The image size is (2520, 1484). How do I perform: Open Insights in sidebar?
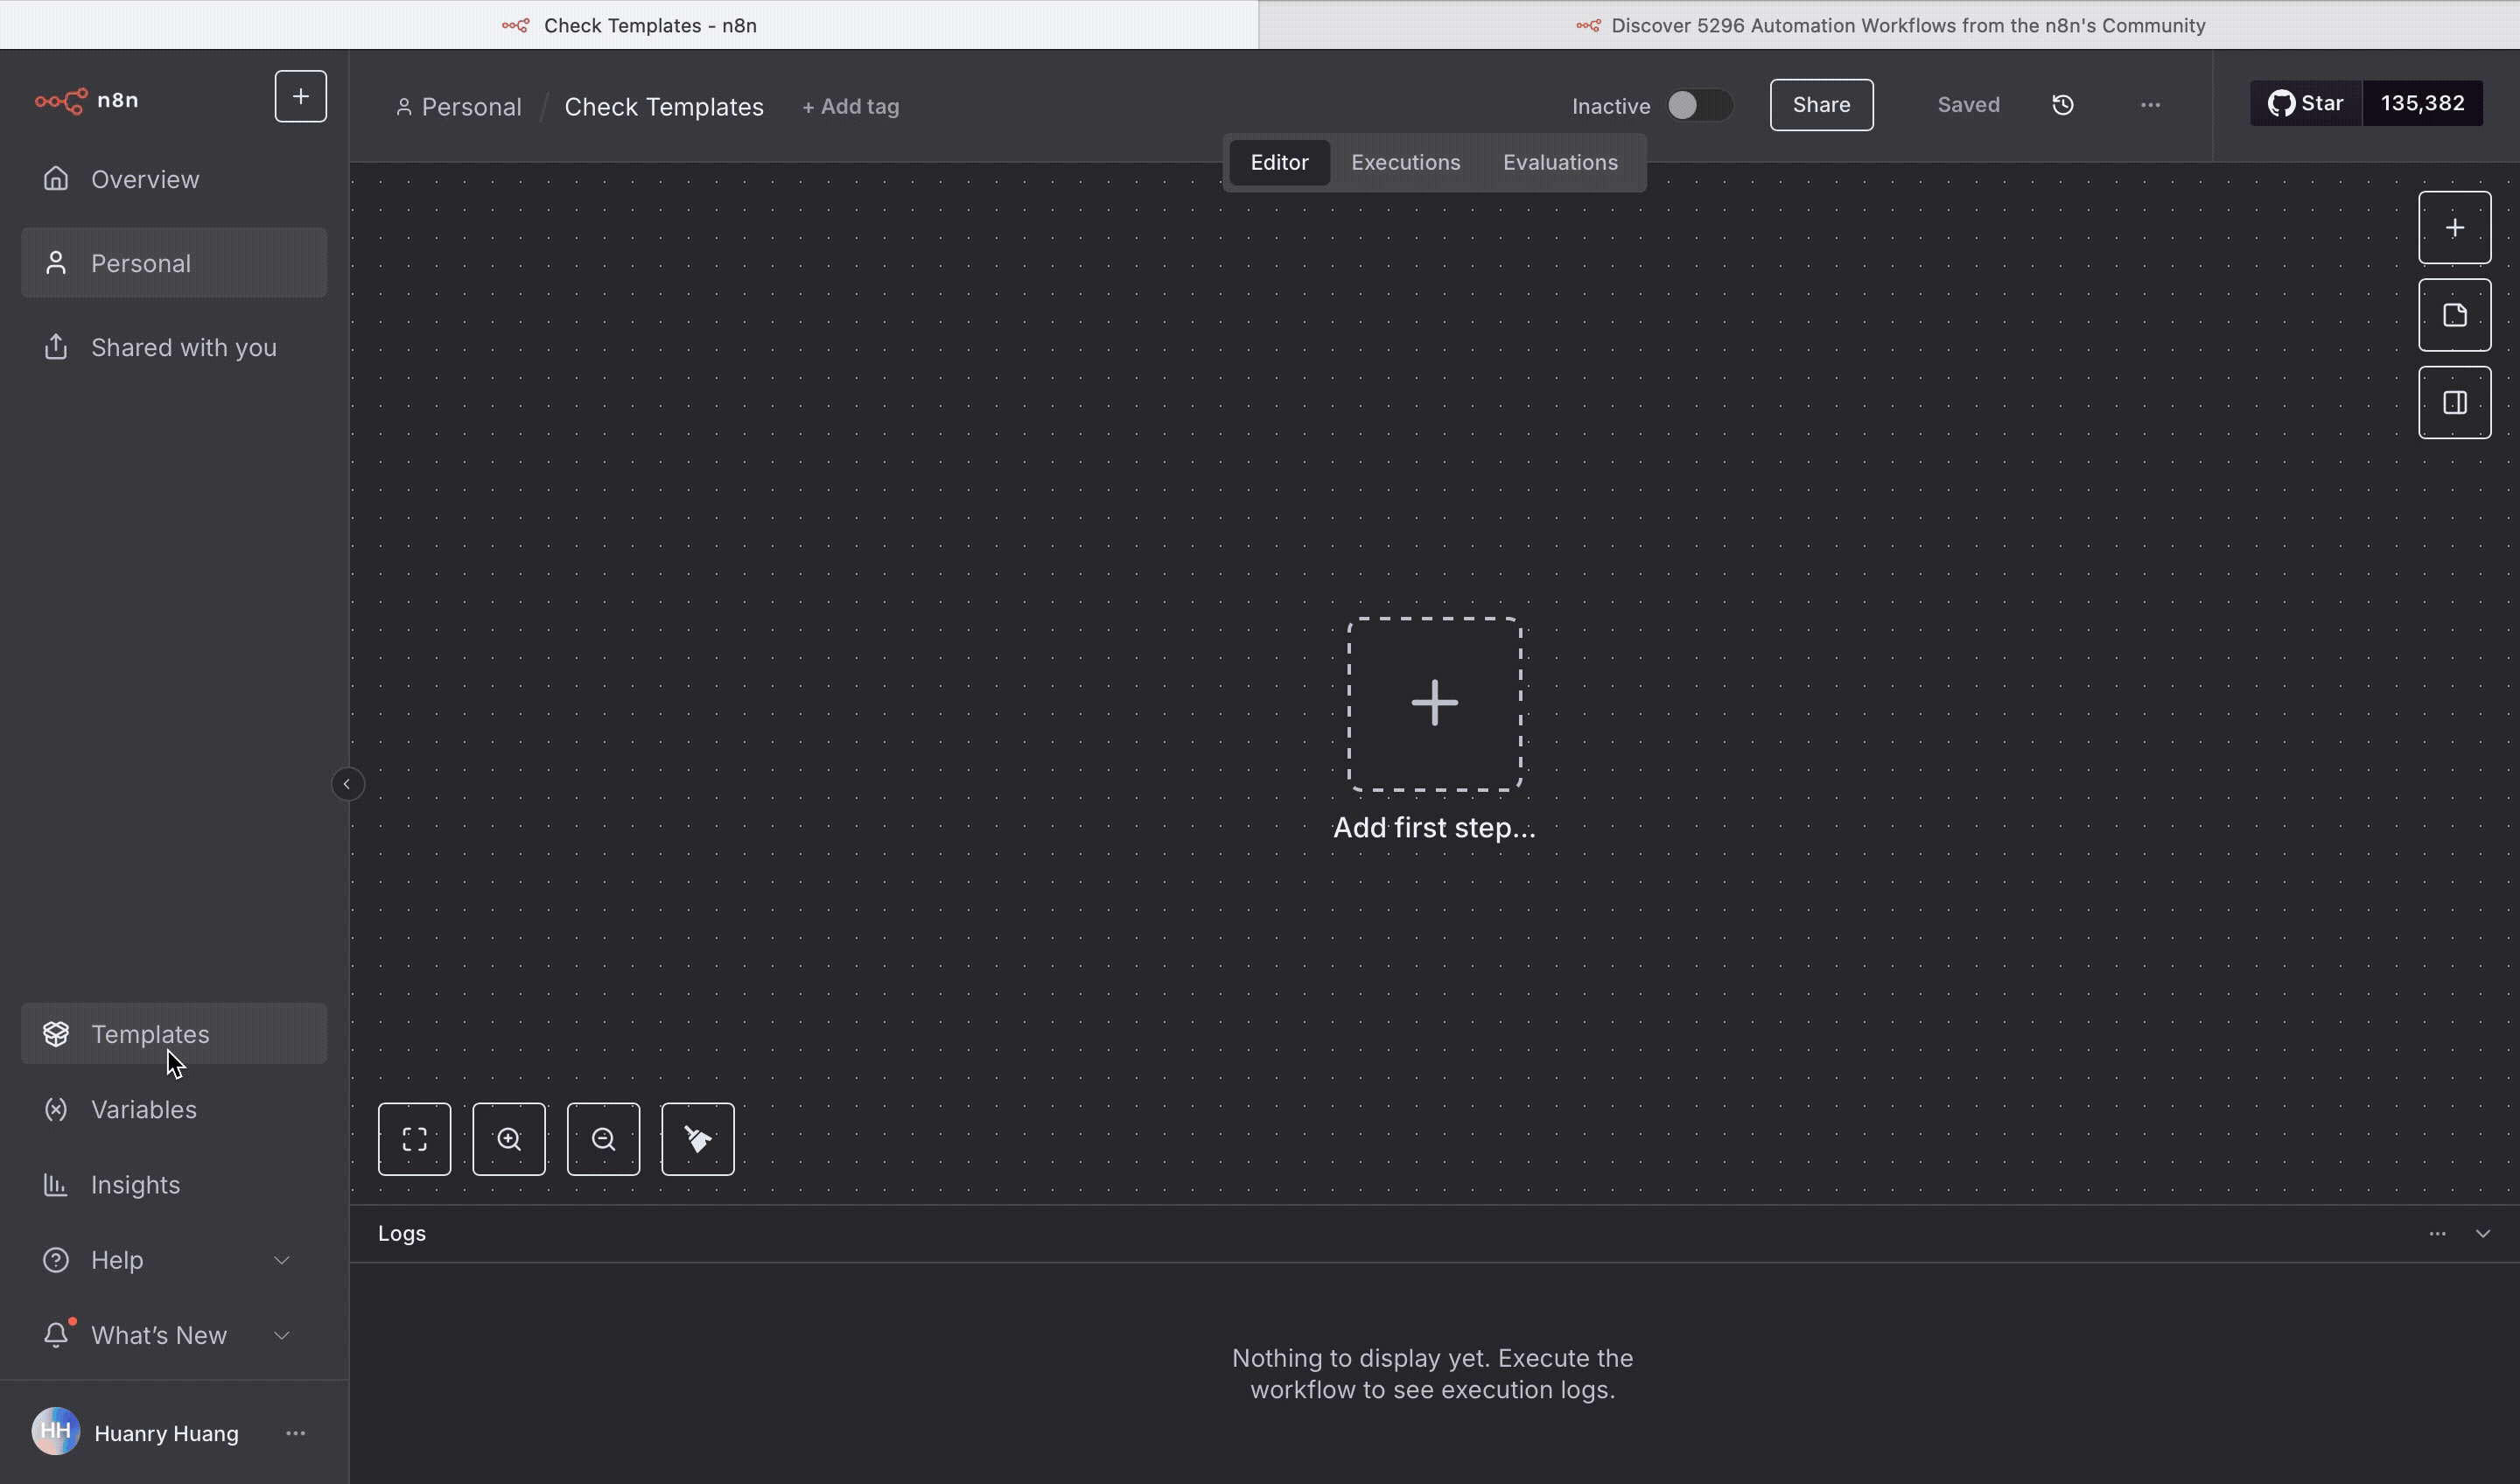(174, 1185)
